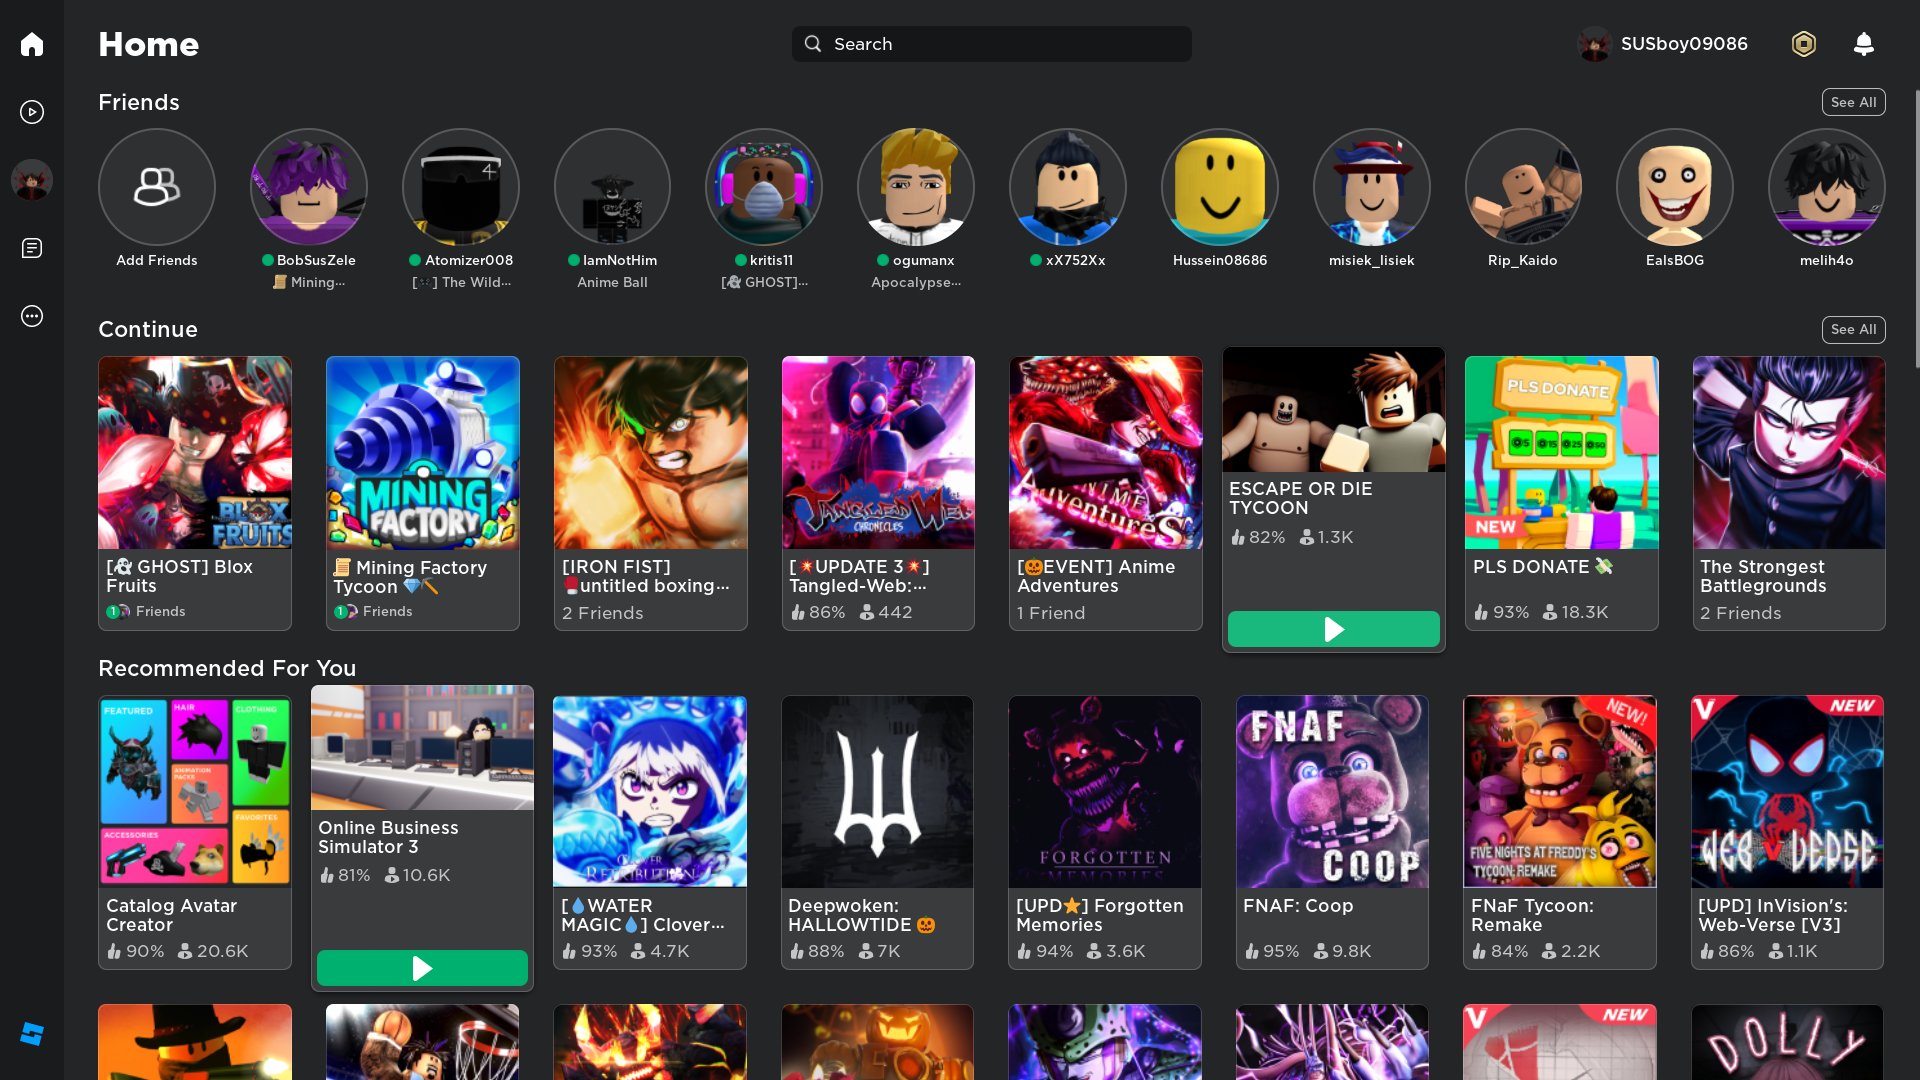1920x1080 pixels.
Task: Open the Messages sidebar icon
Action: pos(32,248)
